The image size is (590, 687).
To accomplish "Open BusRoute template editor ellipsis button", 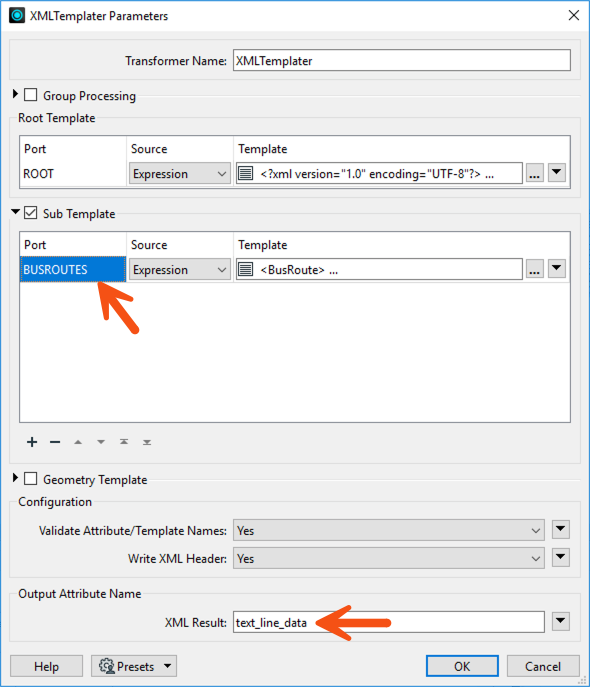I will (x=534, y=269).
